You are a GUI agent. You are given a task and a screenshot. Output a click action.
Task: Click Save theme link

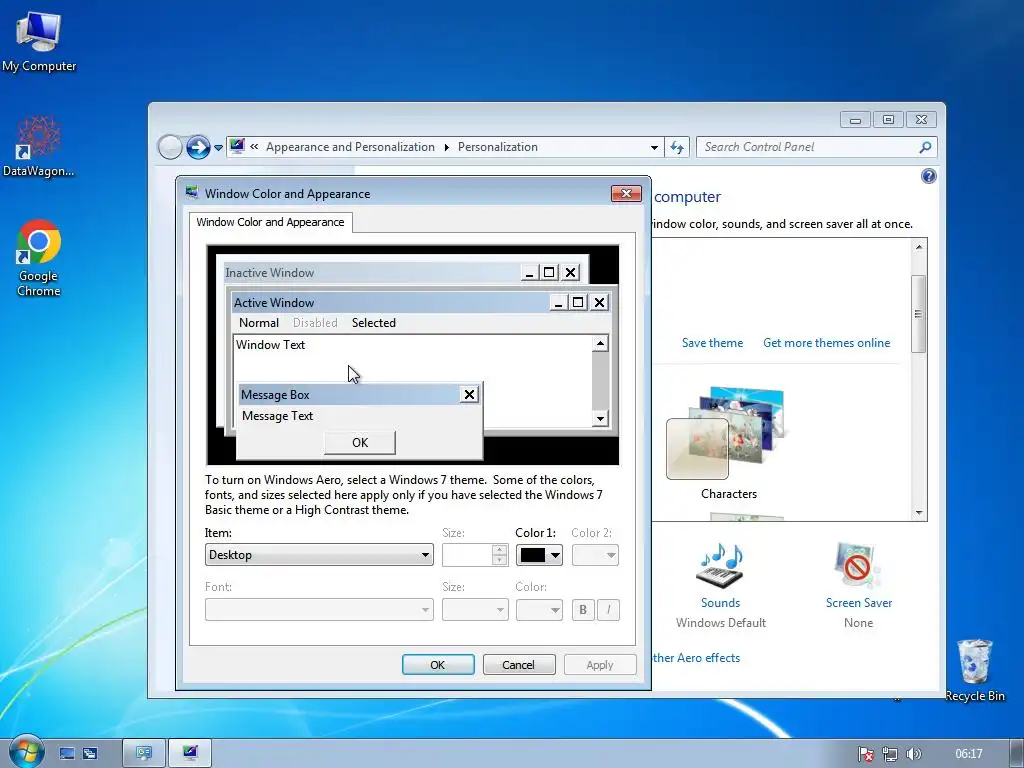[712, 343]
